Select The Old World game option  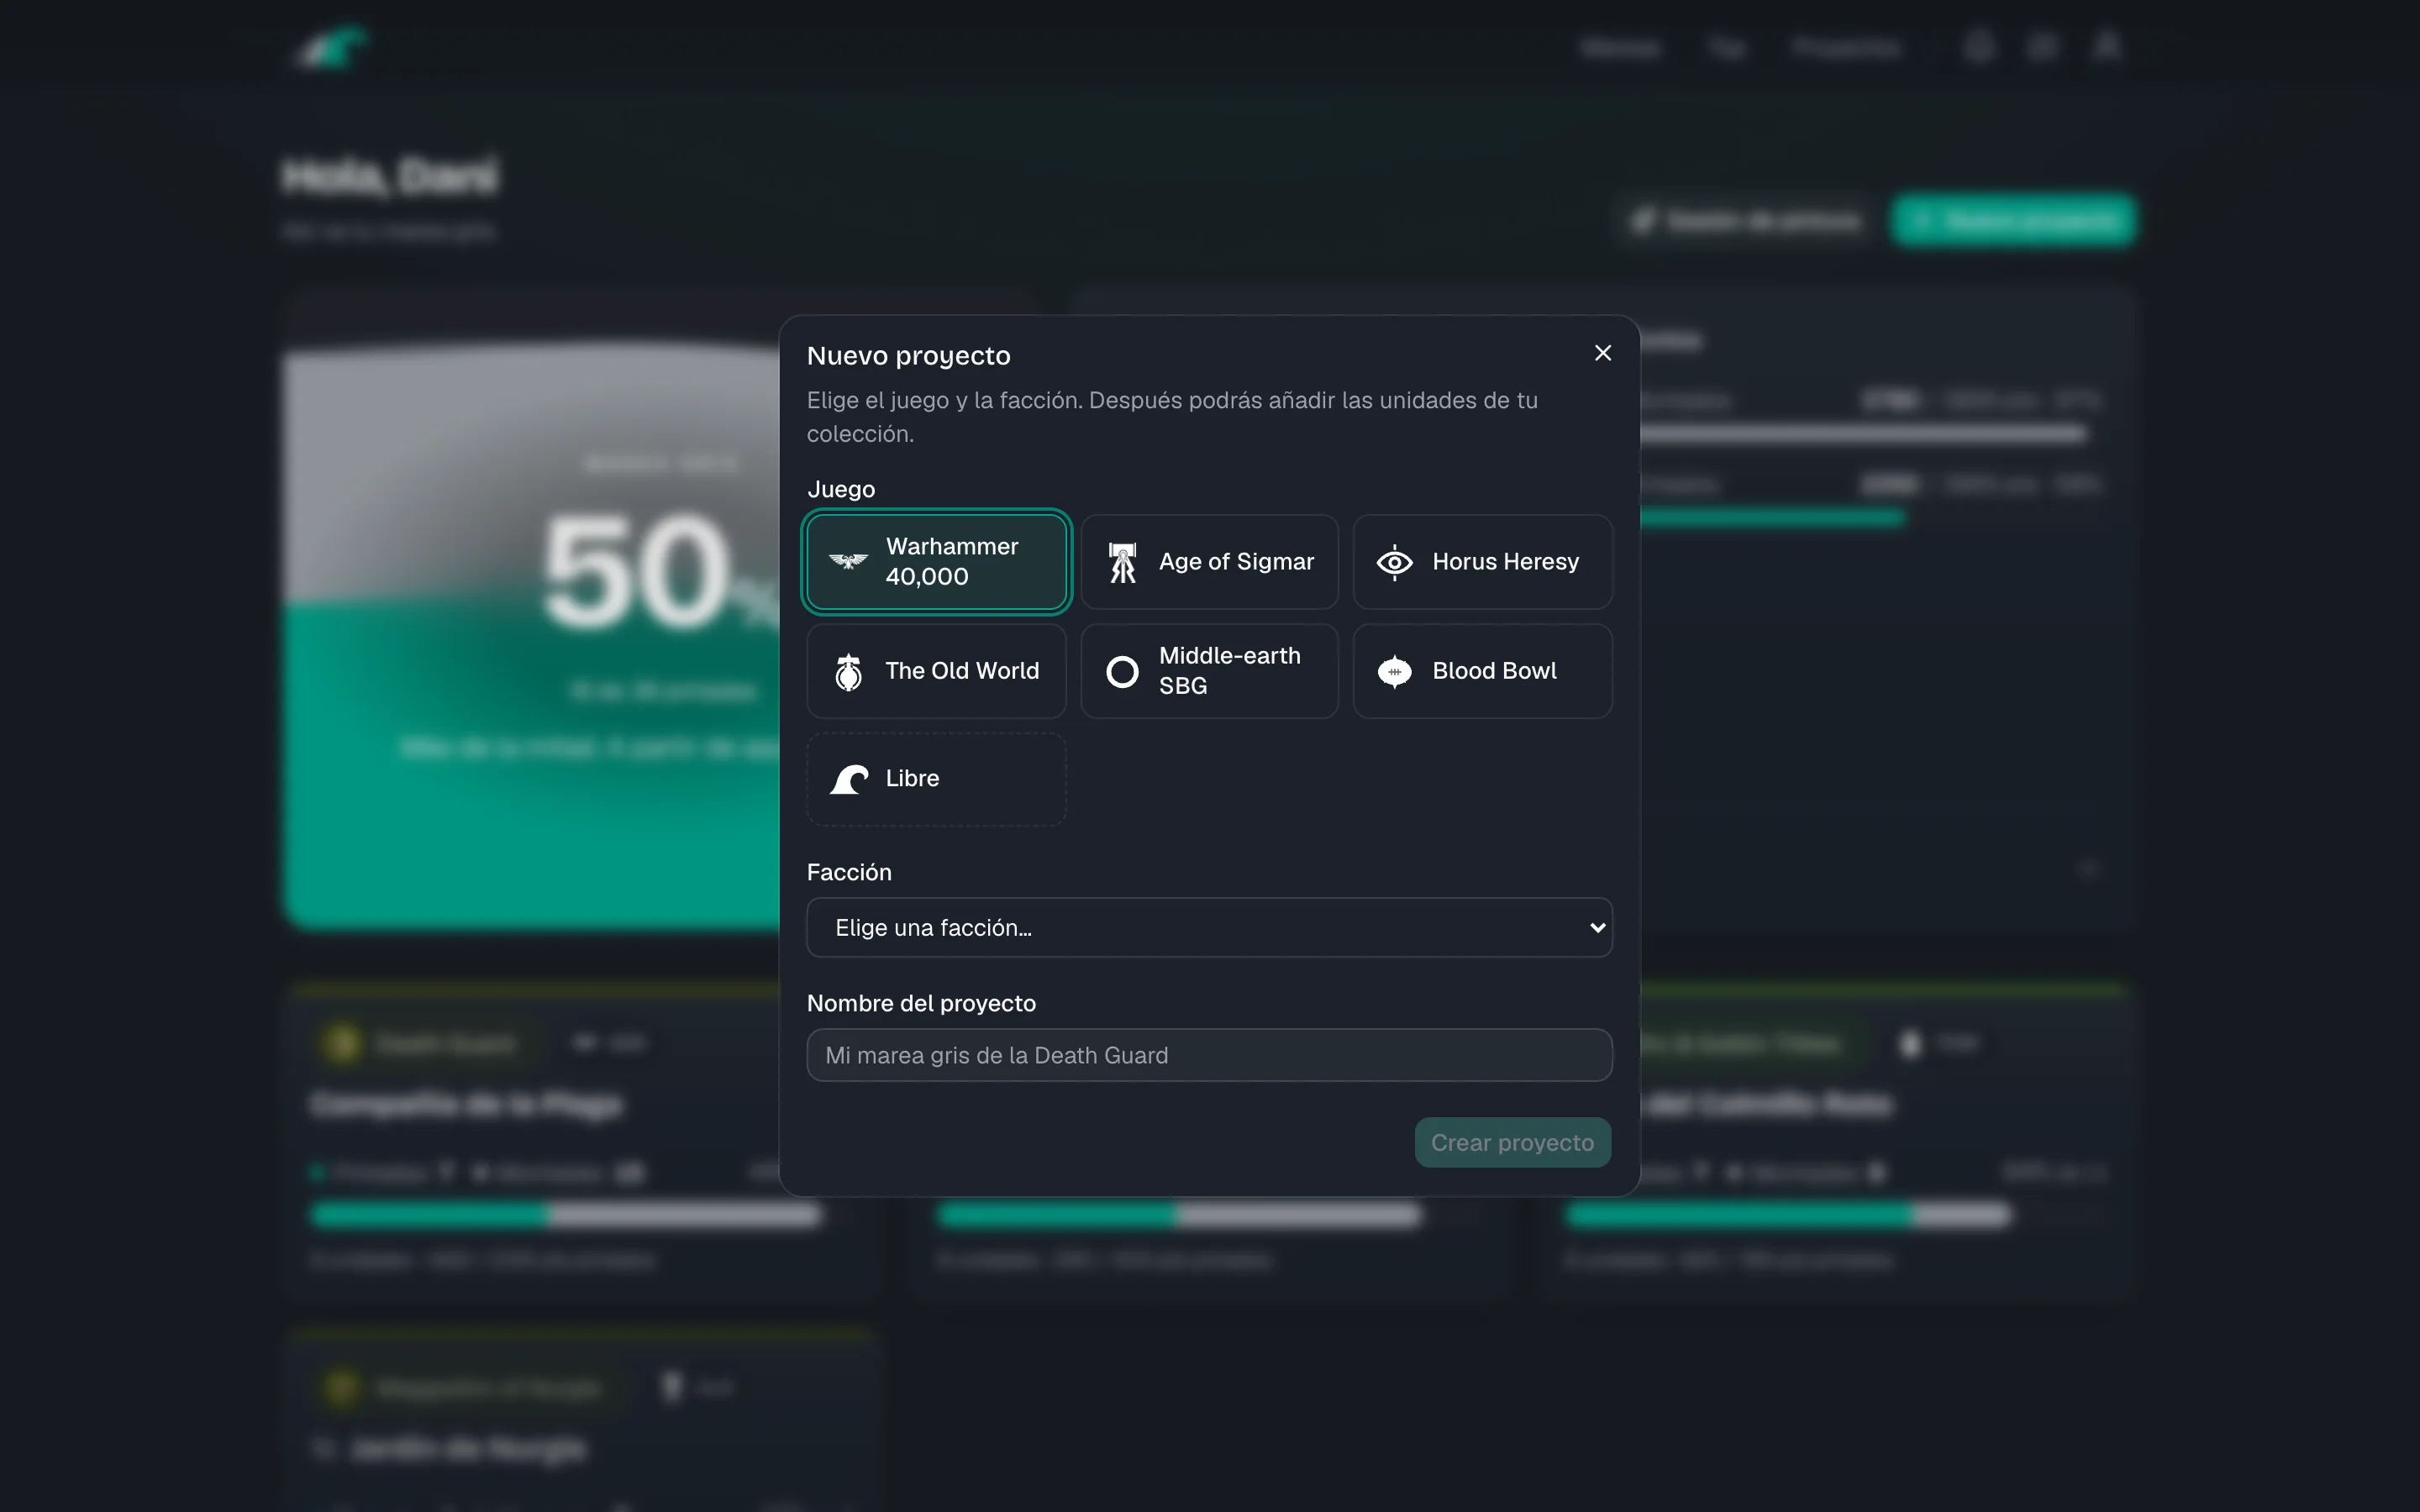(936, 671)
